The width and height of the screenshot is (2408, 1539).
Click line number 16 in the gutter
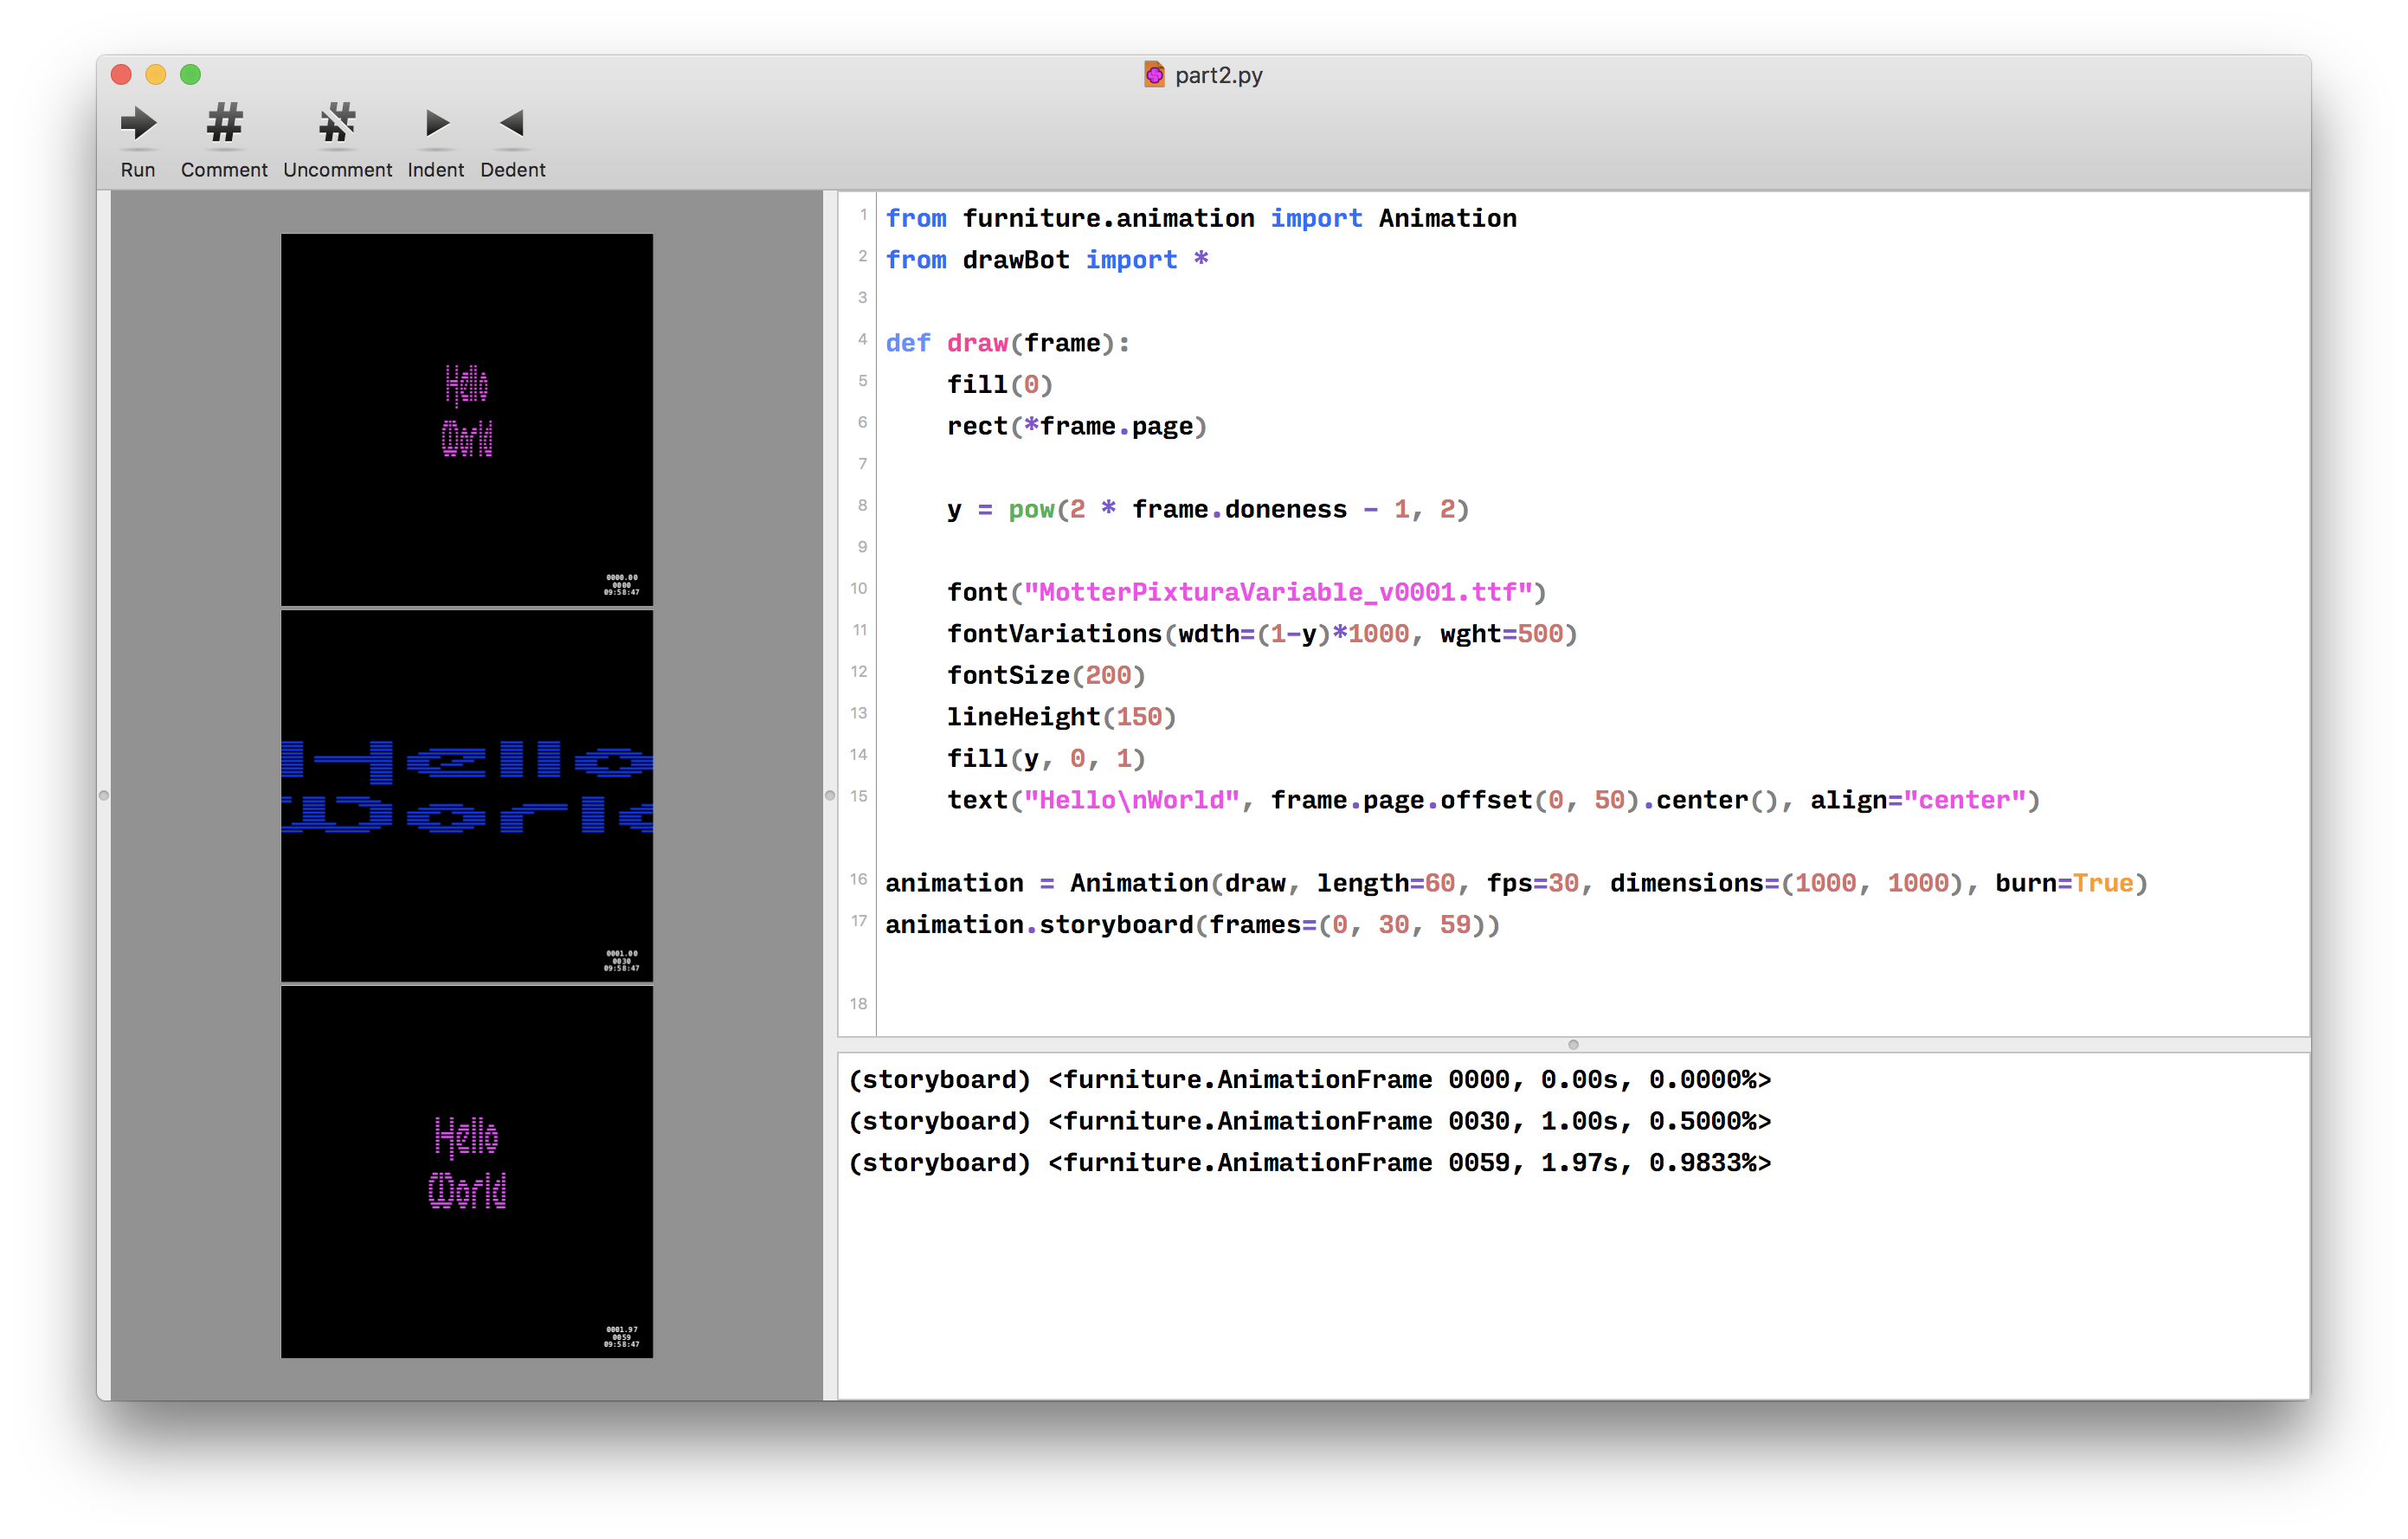click(x=858, y=879)
